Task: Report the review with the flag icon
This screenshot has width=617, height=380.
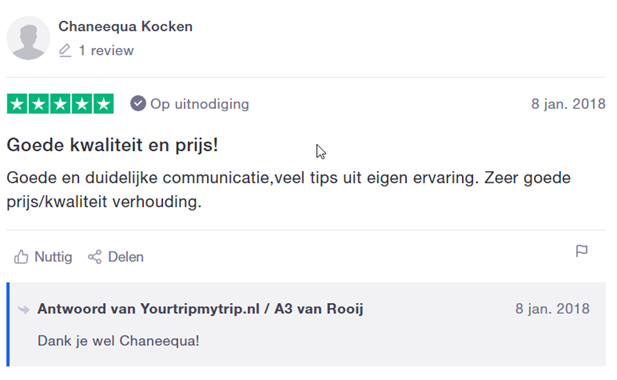Action: pos(582,251)
